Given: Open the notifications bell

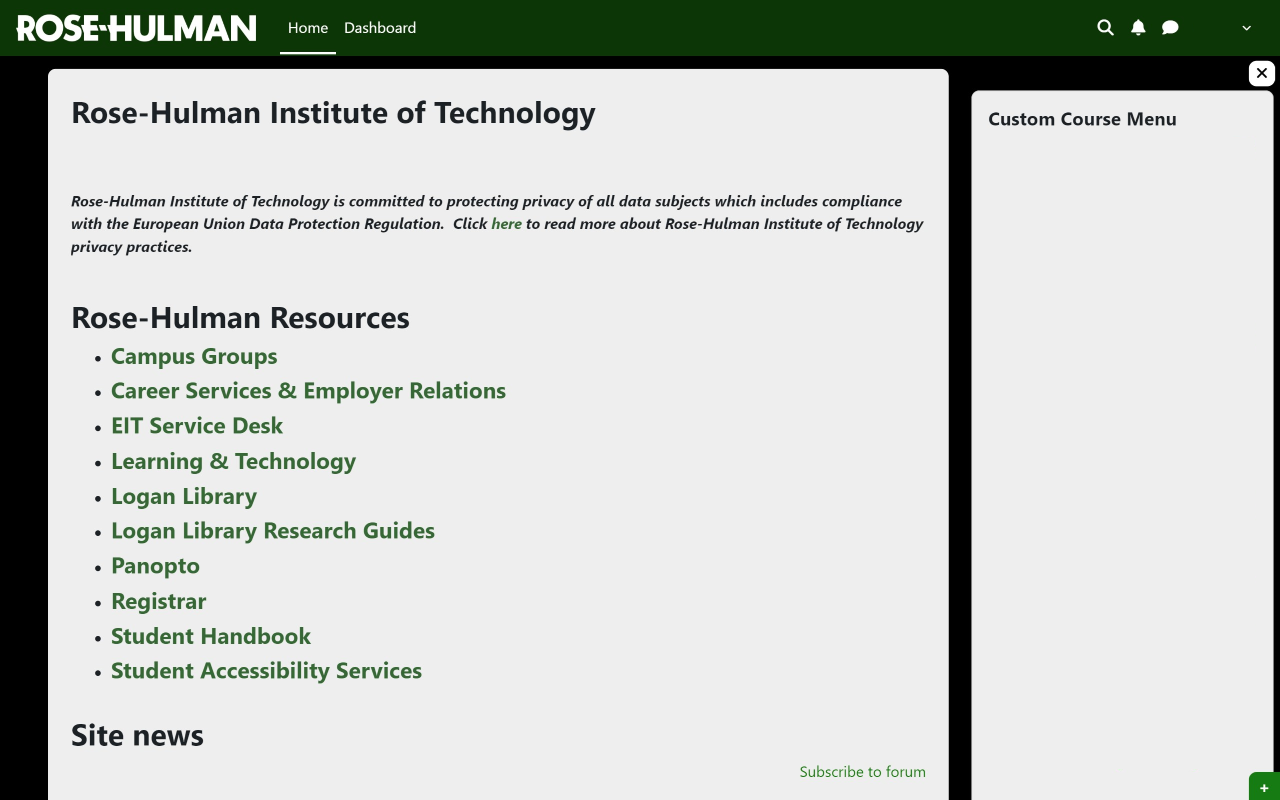Looking at the screenshot, I should (x=1138, y=28).
